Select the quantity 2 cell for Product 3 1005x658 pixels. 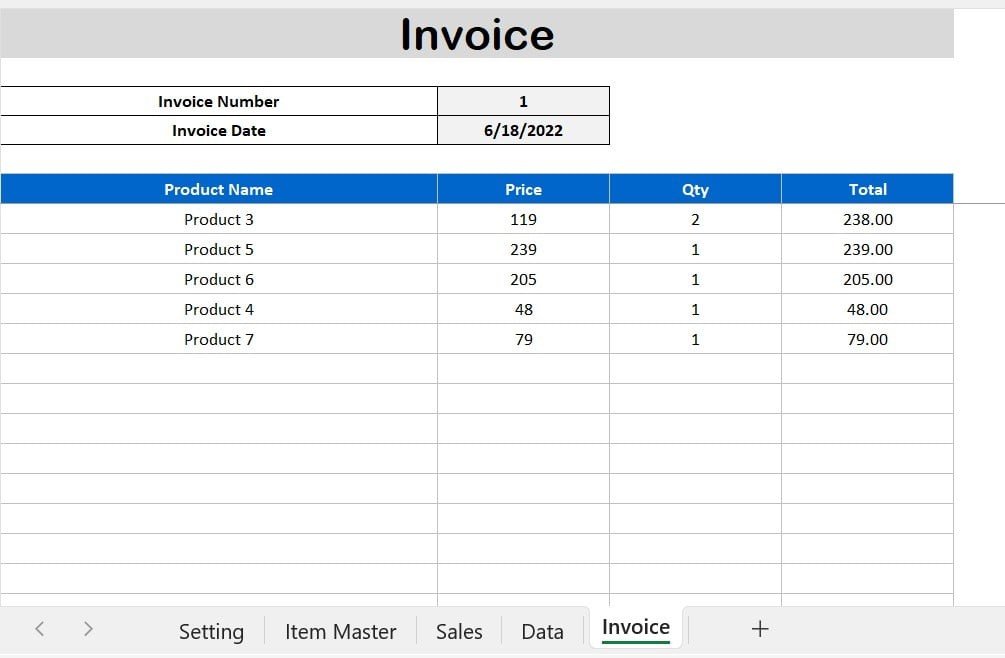point(695,219)
